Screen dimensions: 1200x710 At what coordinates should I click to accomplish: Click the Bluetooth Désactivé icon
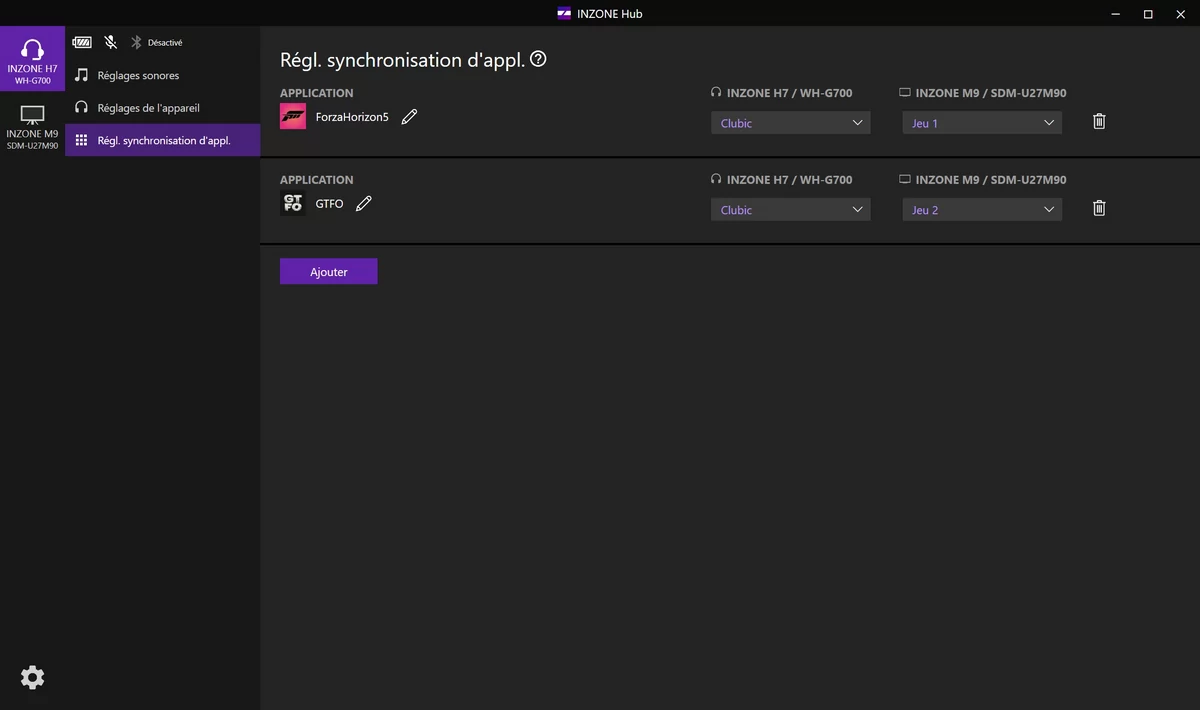pos(137,43)
